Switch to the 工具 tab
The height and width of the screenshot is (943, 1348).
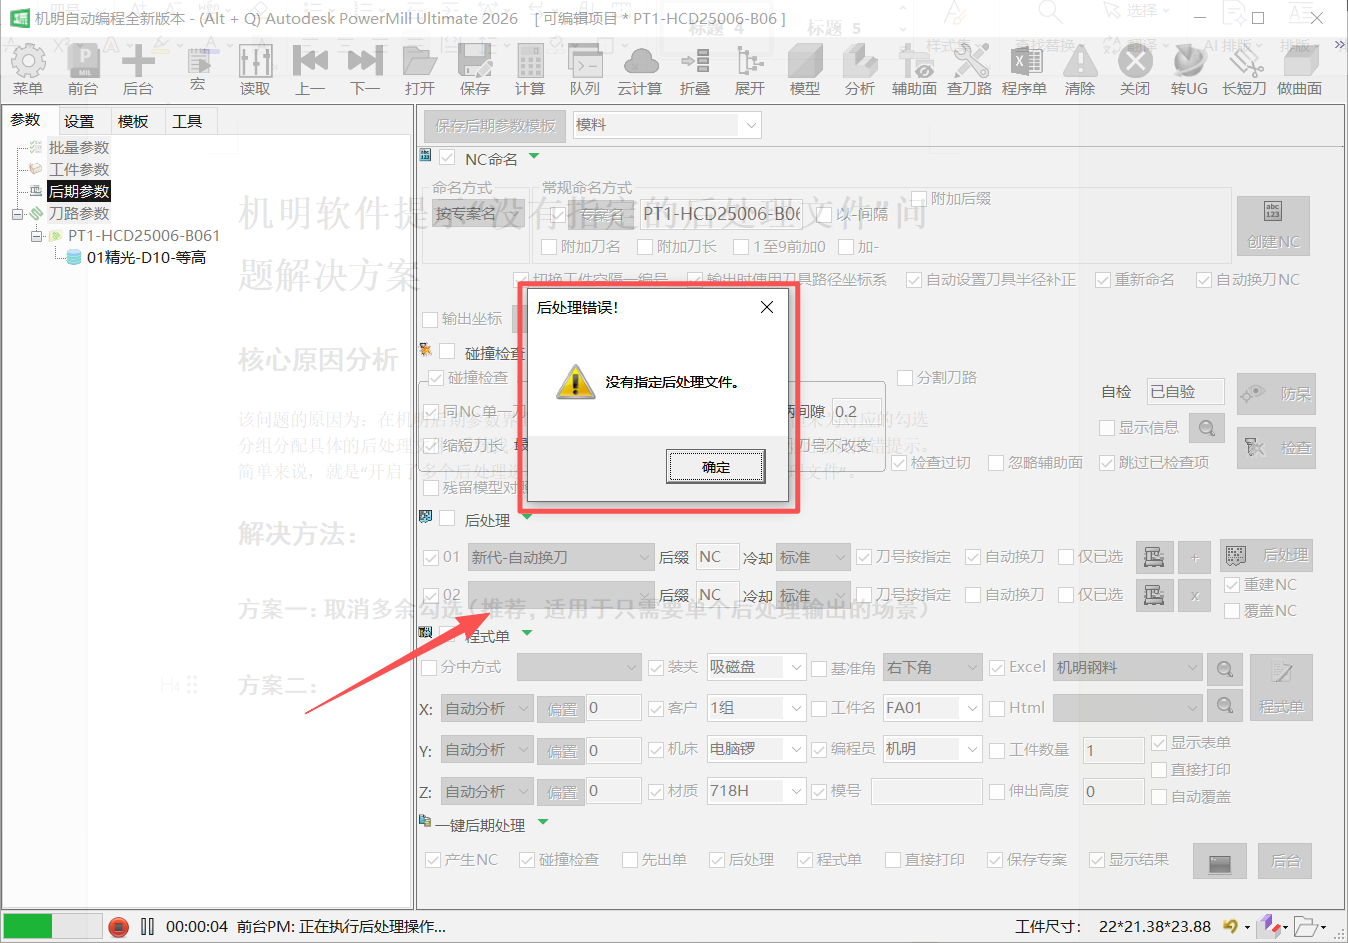coord(187,121)
